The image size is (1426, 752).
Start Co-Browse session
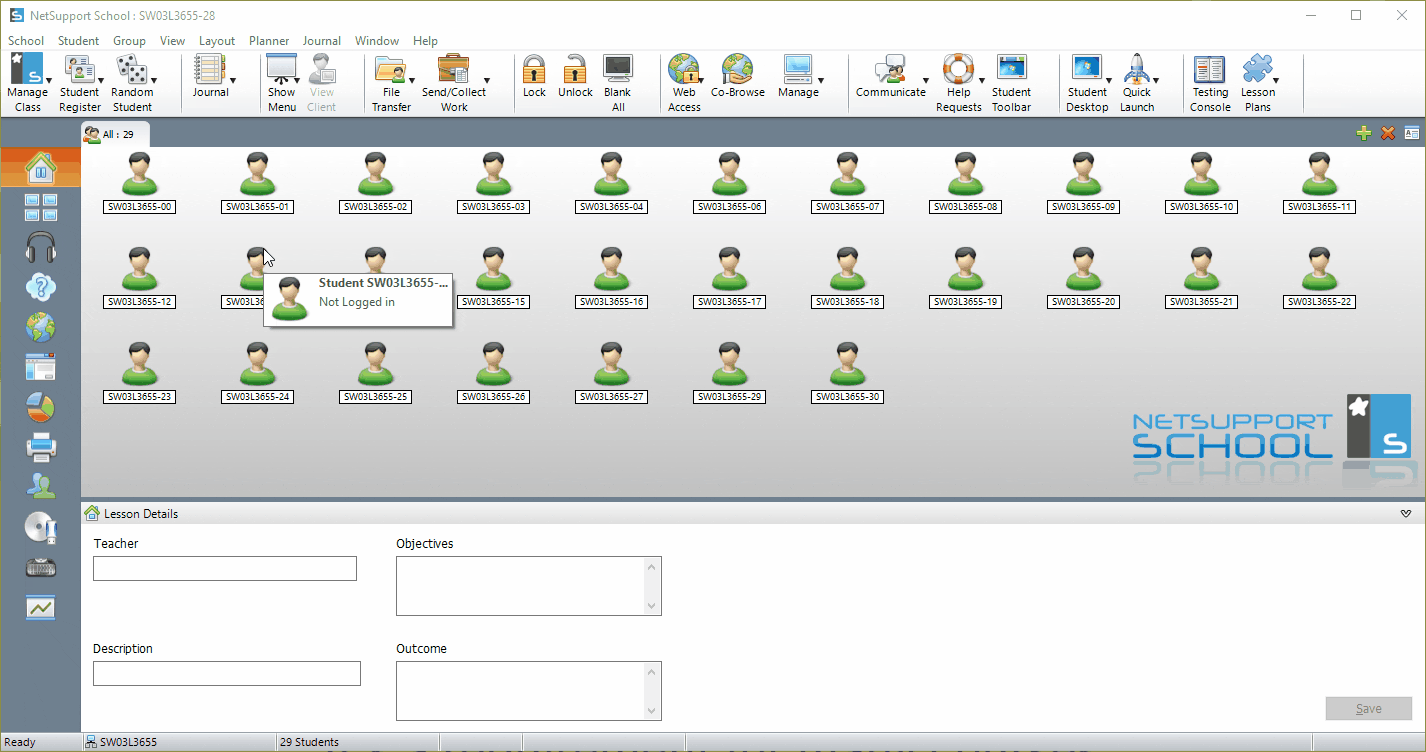click(x=737, y=69)
